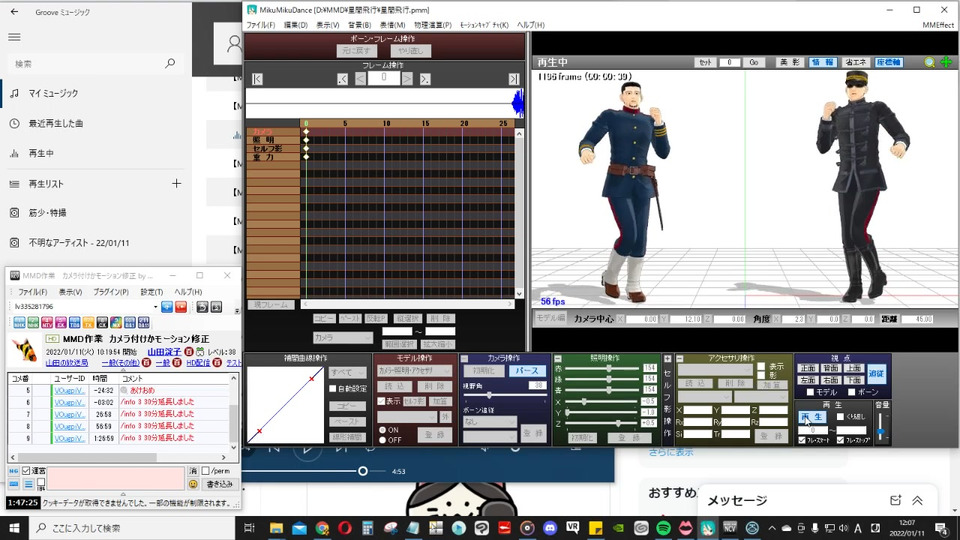Go back in Groove Music
The width and height of the screenshot is (960, 540).
pyautogui.click(x=14, y=12)
